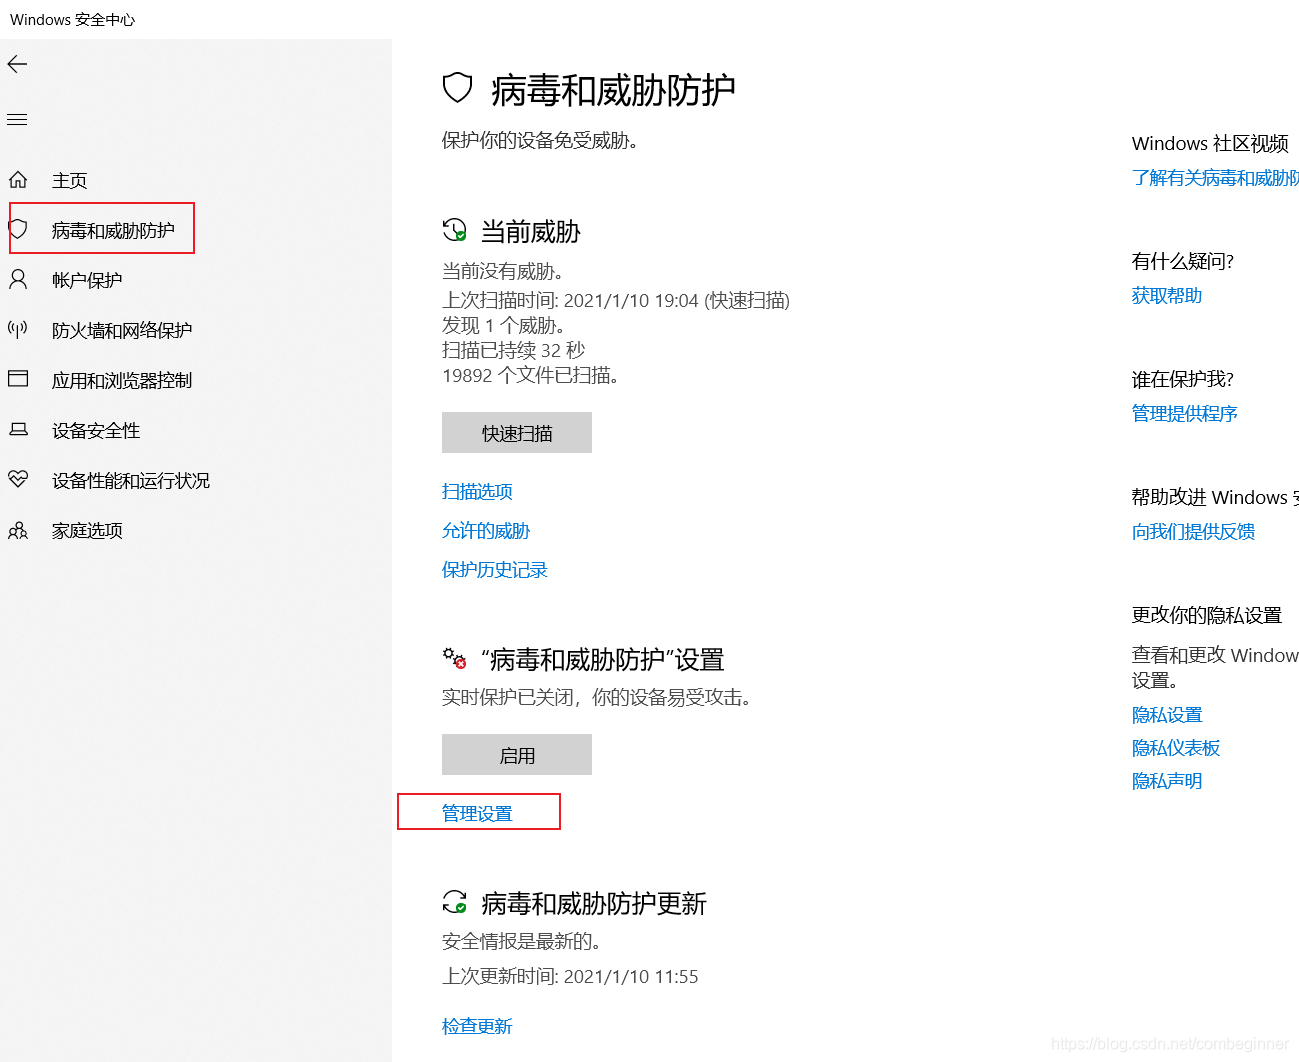Start a scan with 快速扫描 button

517,432
